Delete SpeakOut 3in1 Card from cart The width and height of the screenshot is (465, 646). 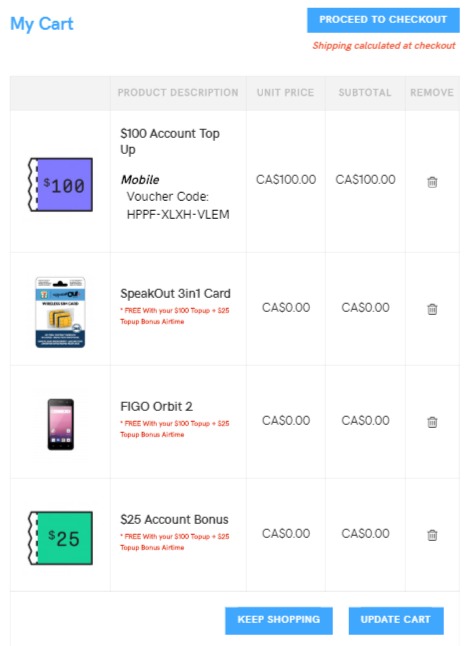pos(432,309)
